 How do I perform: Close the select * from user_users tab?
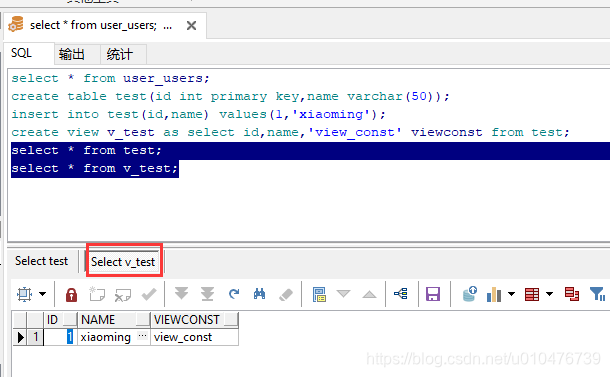pos(191,26)
